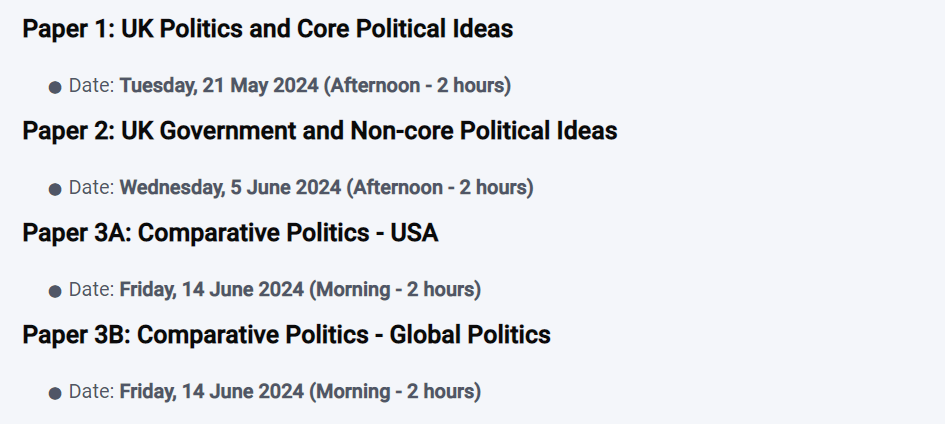Image resolution: width=945 pixels, height=424 pixels.
Task: Click the Paper 1 UK Politics heading
Action: pos(268,29)
